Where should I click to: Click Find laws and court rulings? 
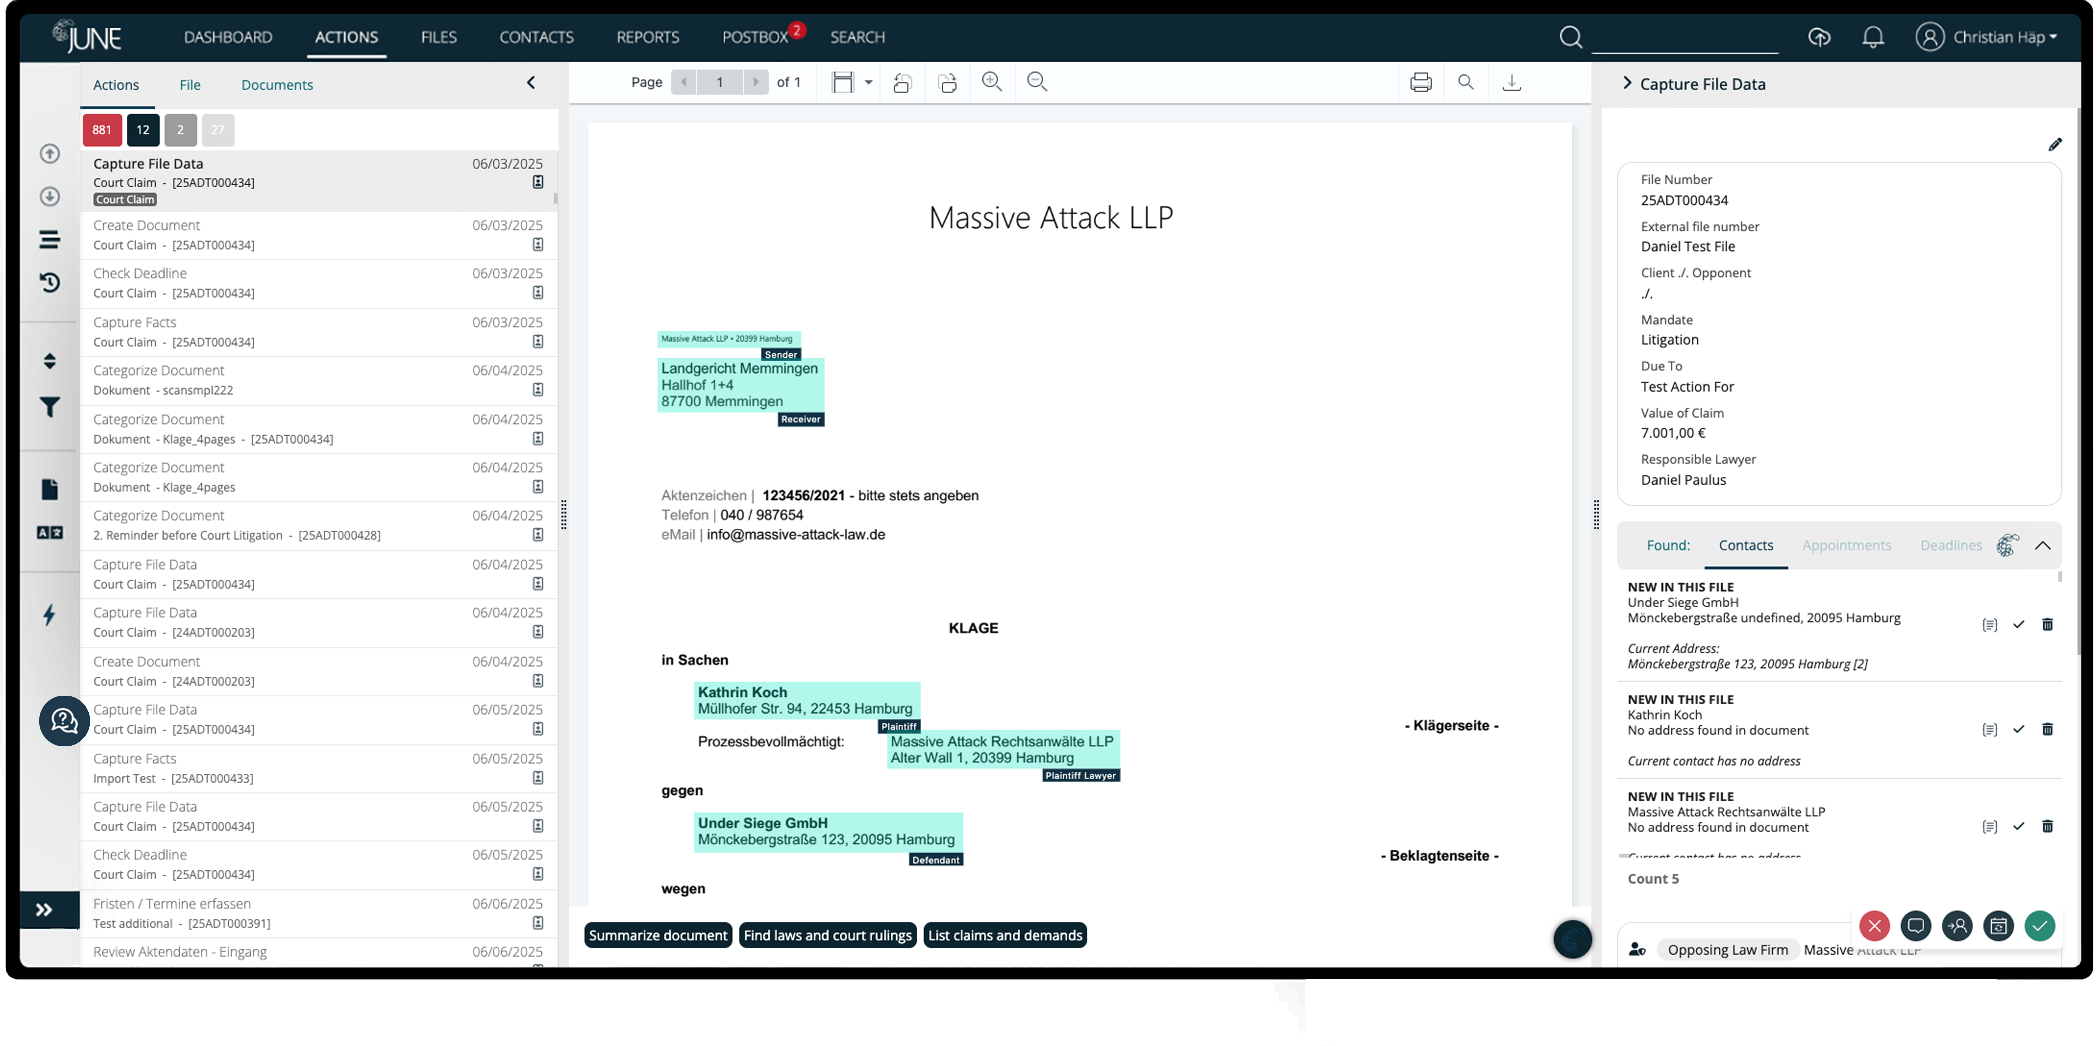(x=827, y=936)
